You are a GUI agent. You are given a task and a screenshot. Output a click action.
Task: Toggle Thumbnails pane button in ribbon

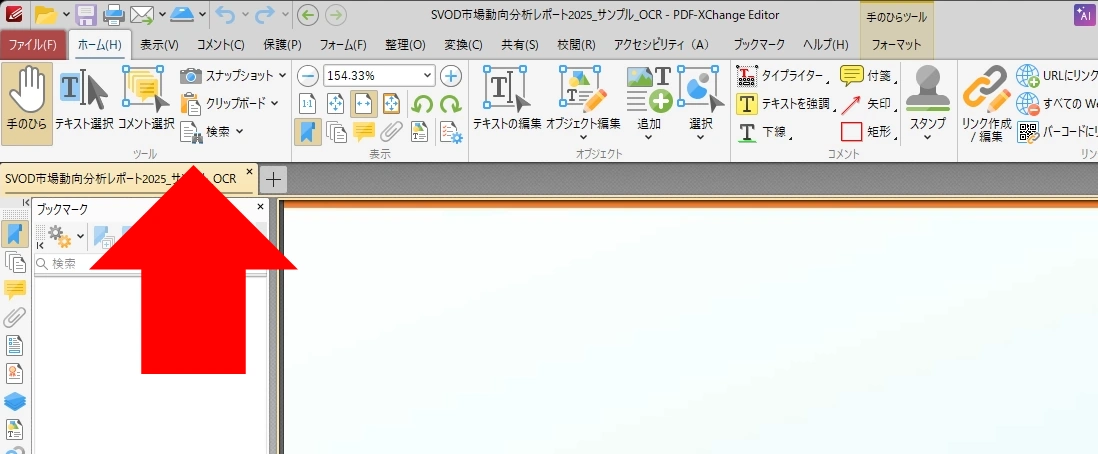pyautogui.click(x=335, y=132)
